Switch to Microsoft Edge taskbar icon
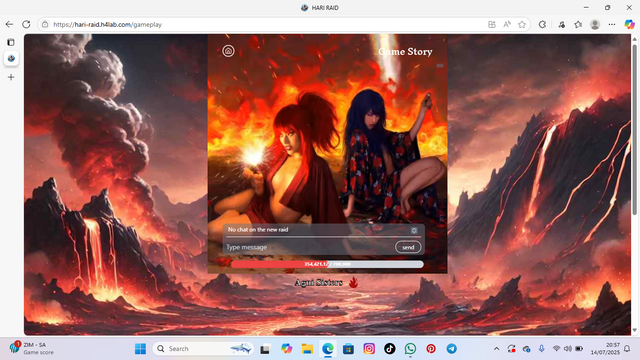 pos(328,349)
